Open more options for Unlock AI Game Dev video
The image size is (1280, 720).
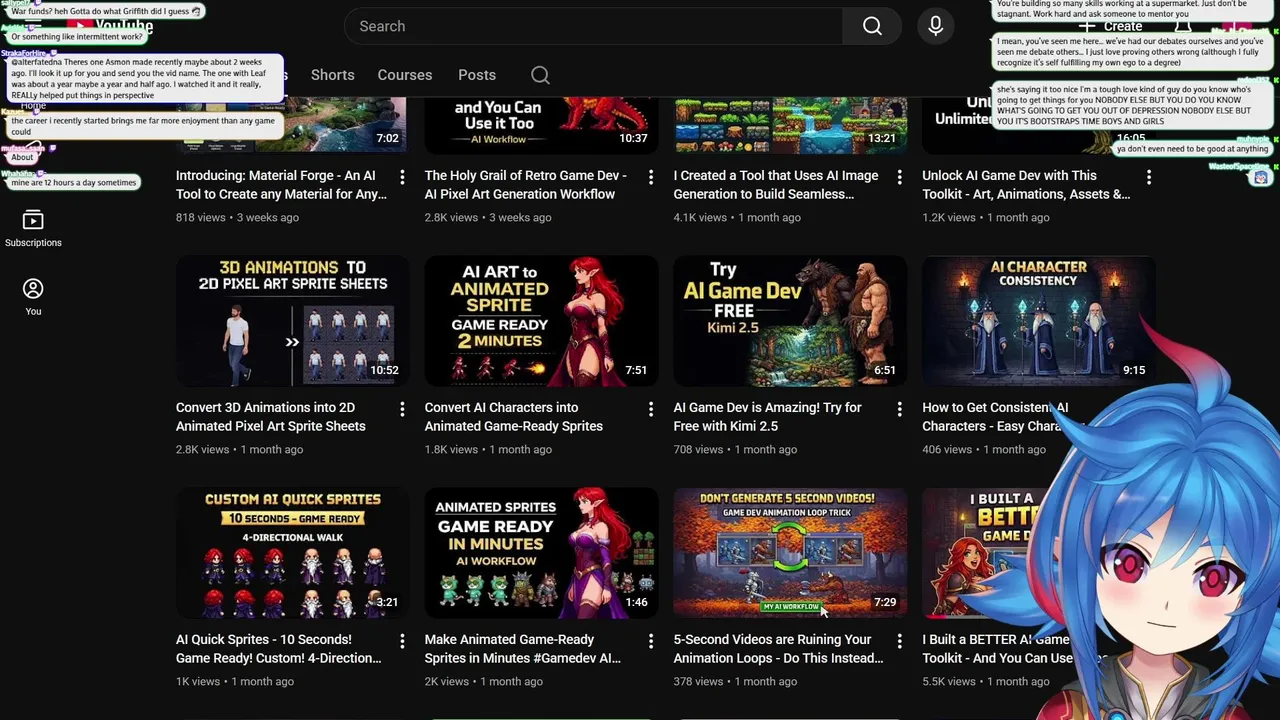click(1148, 177)
